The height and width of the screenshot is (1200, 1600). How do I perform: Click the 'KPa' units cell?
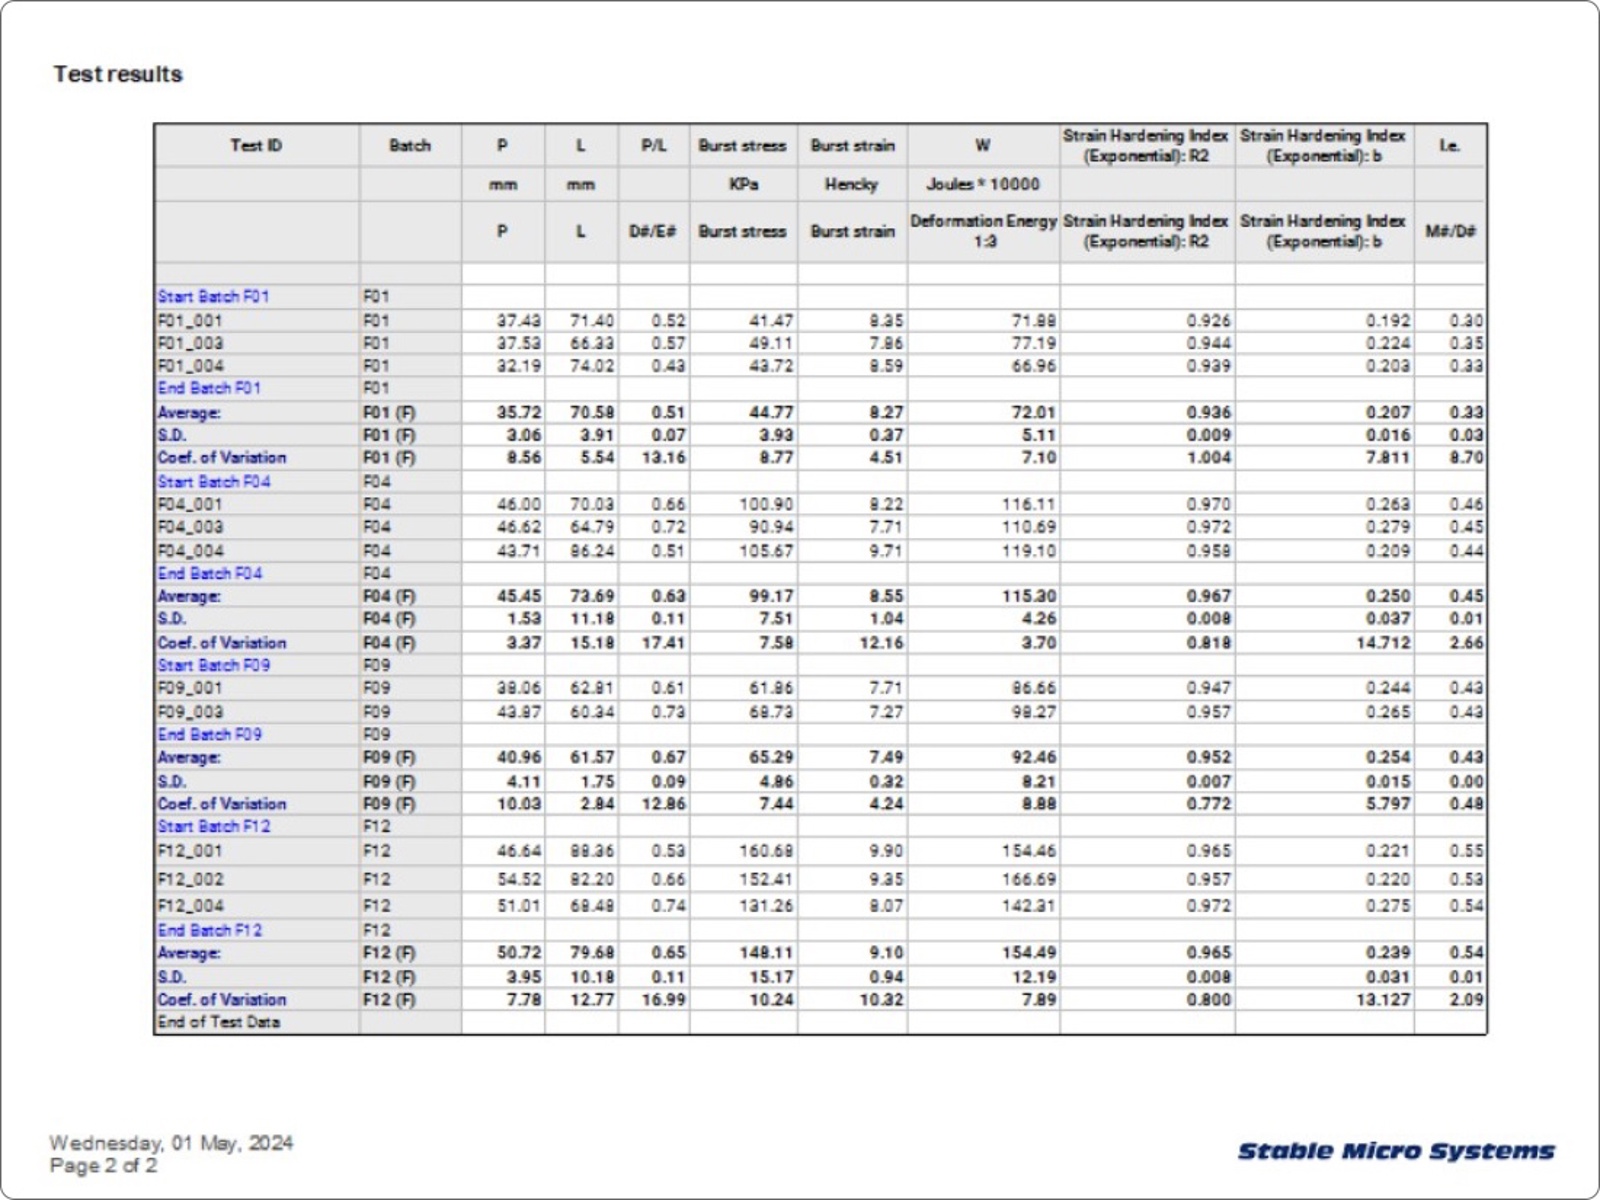pos(743,184)
